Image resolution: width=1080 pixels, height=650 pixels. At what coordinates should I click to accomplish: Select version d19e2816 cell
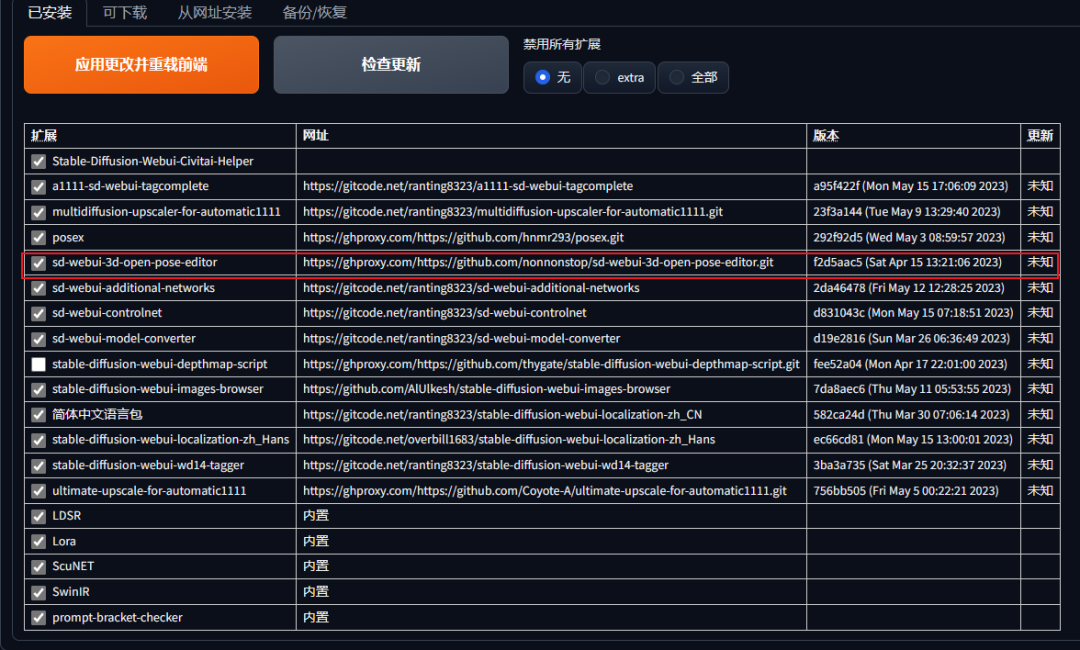(x=911, y=338)
